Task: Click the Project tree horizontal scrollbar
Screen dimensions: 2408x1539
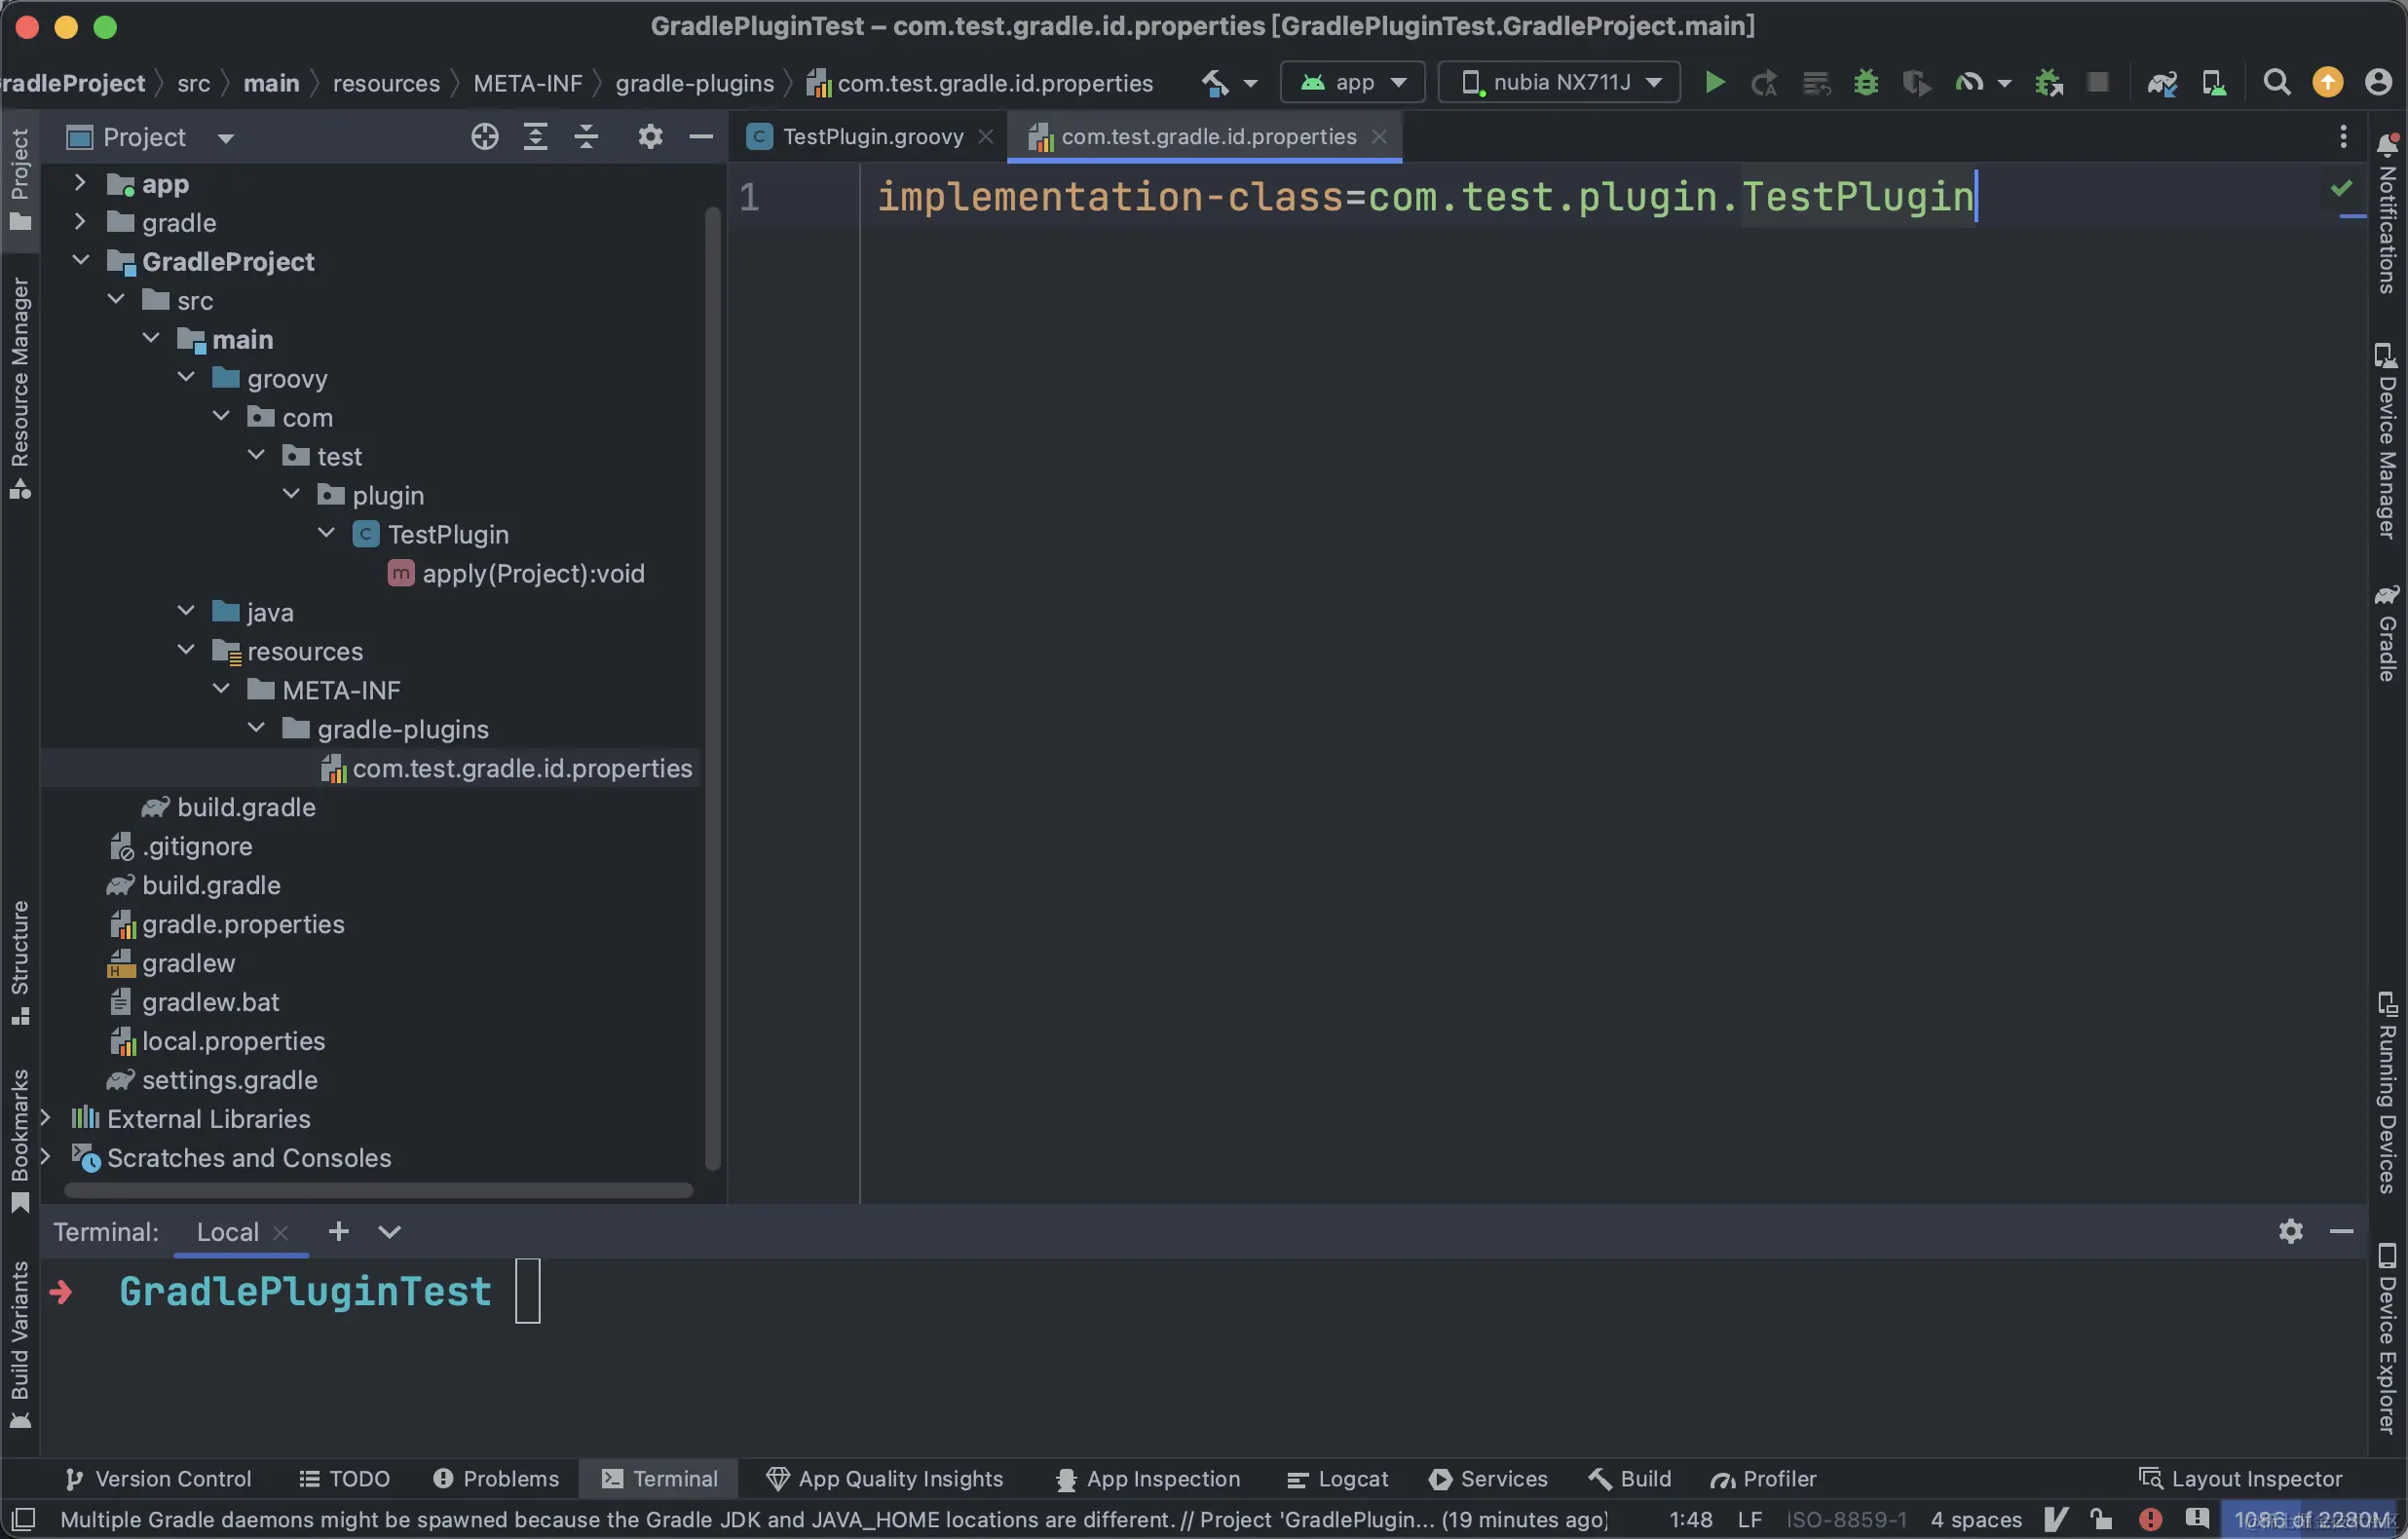Action: point(378,1190)
